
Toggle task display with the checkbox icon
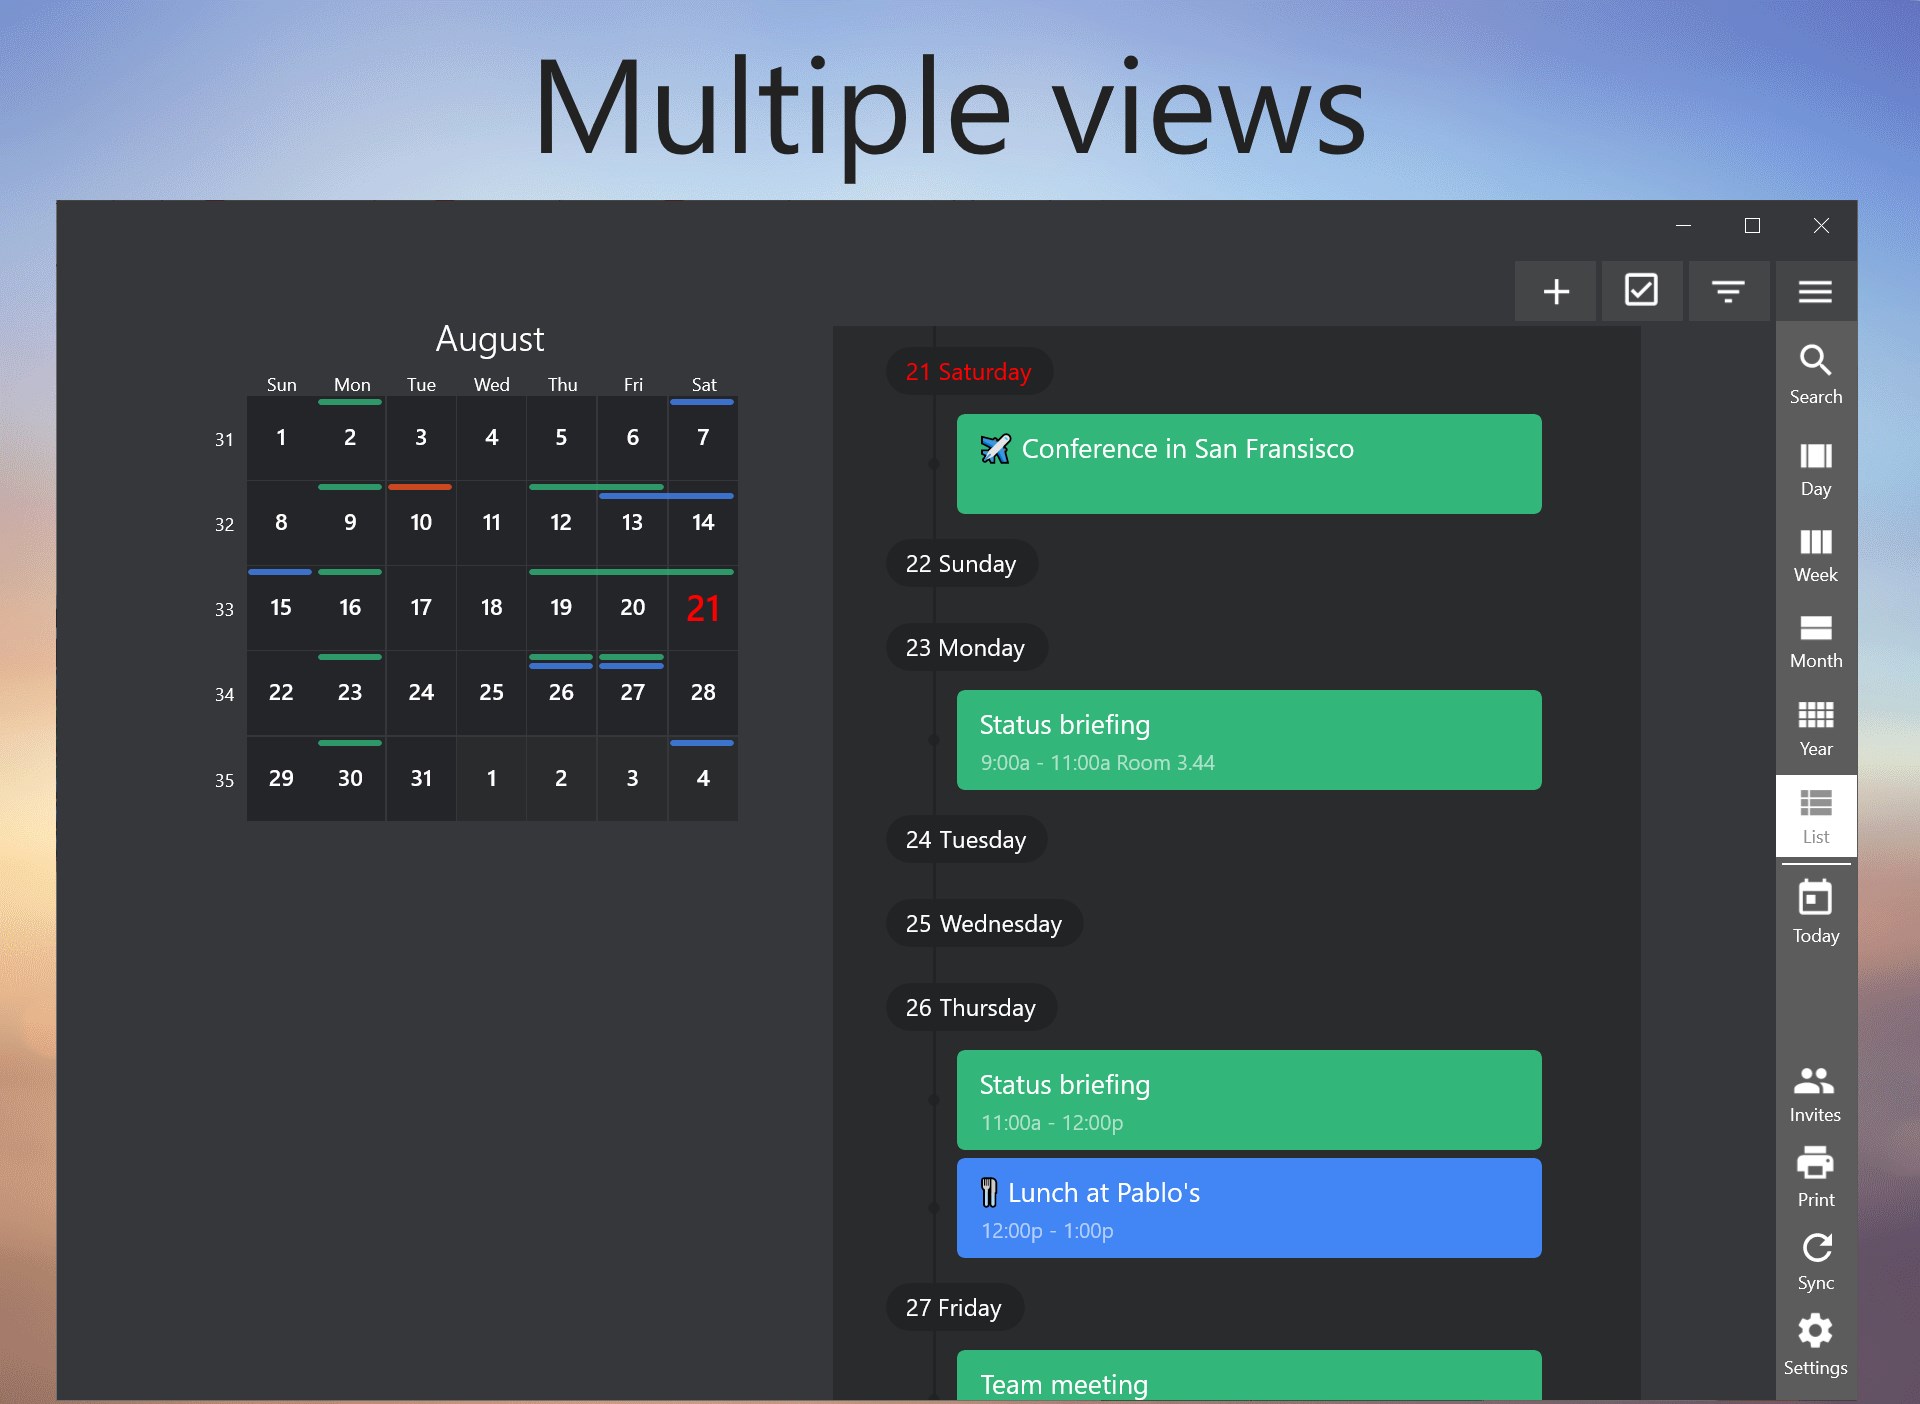click(x=1642, y=291)
